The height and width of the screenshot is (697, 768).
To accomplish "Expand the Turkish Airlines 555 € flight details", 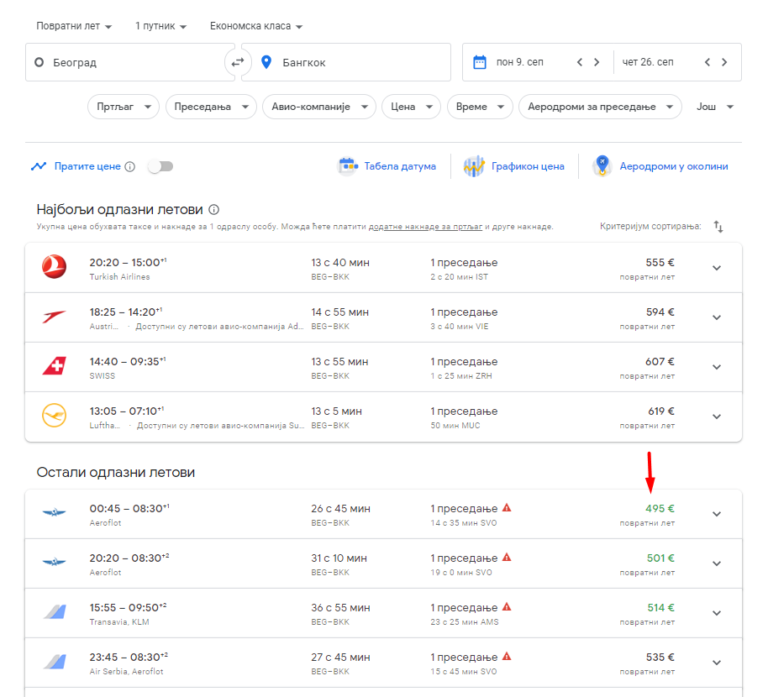I will coord(716,268).
